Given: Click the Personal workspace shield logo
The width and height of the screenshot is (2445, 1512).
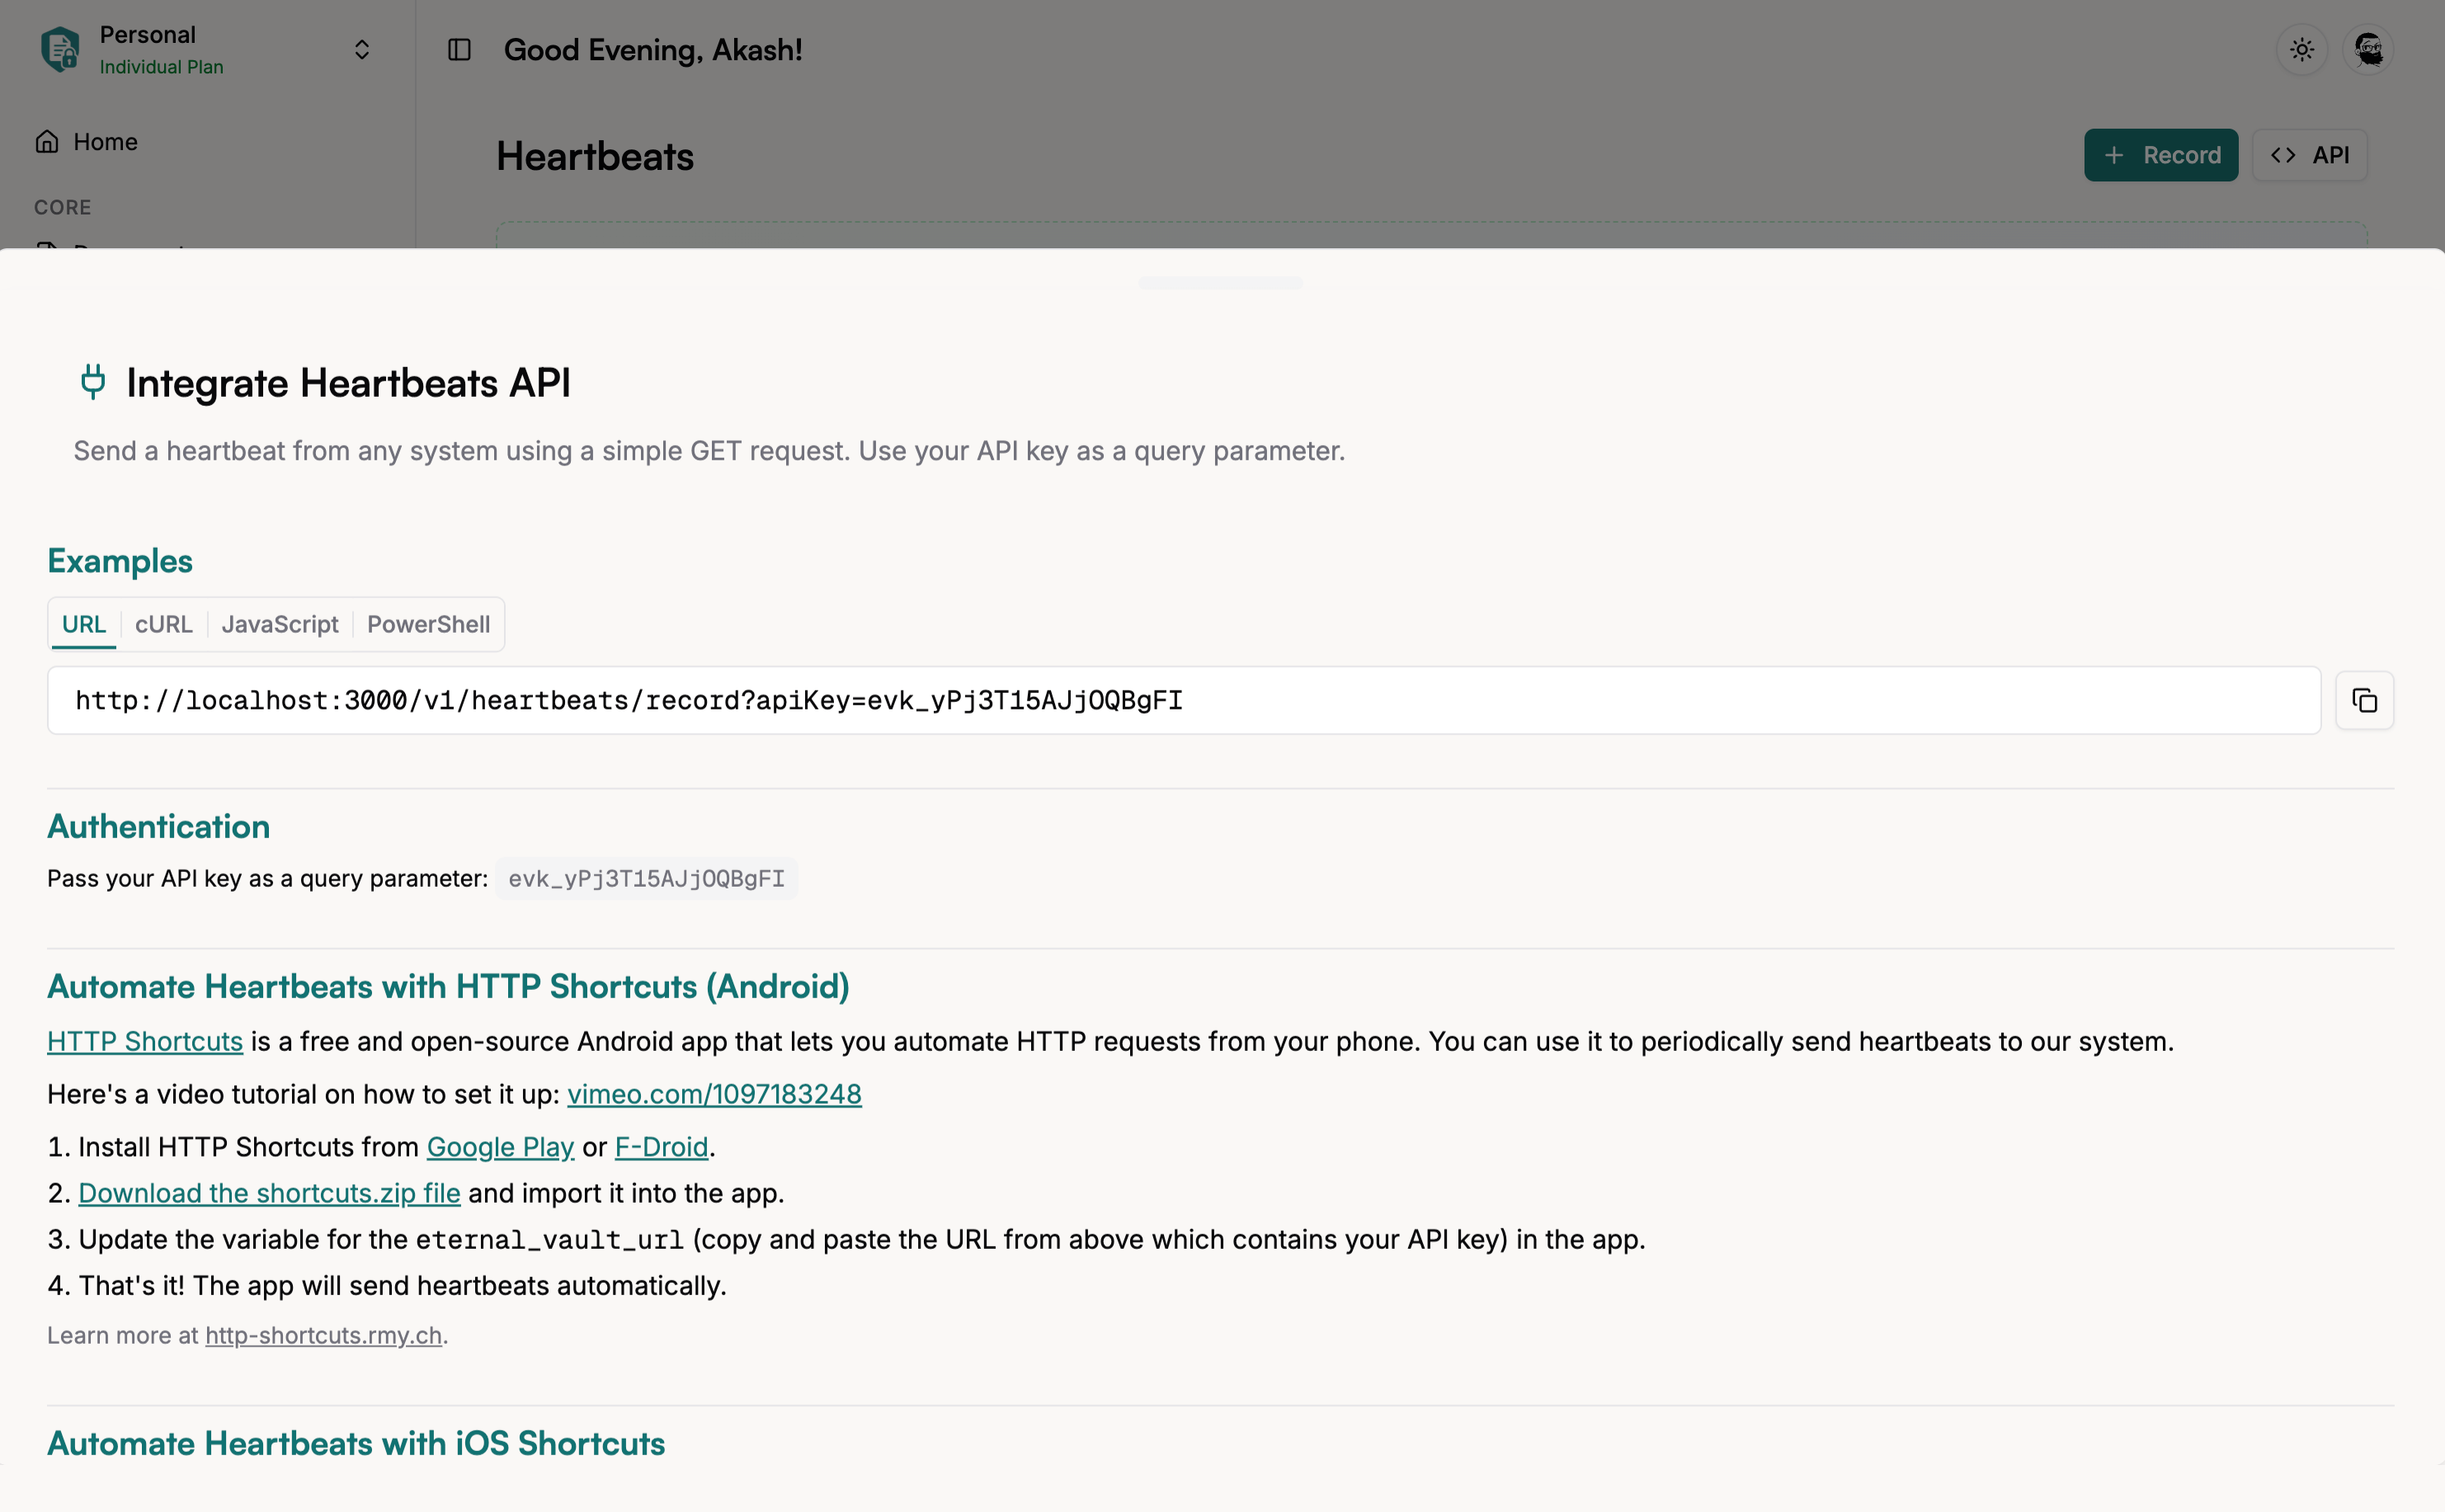Looking at the screenshot, I should pos(60,50).
